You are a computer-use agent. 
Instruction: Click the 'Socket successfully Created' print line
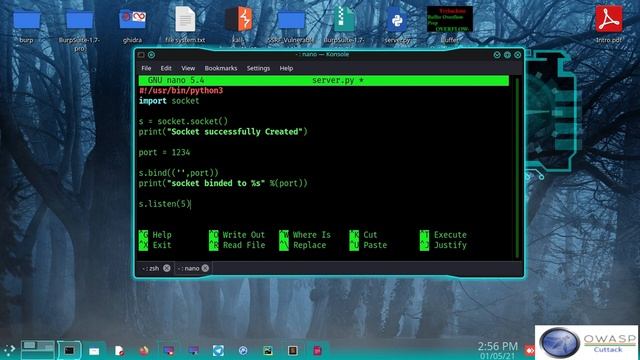click(x=223, y=131)
